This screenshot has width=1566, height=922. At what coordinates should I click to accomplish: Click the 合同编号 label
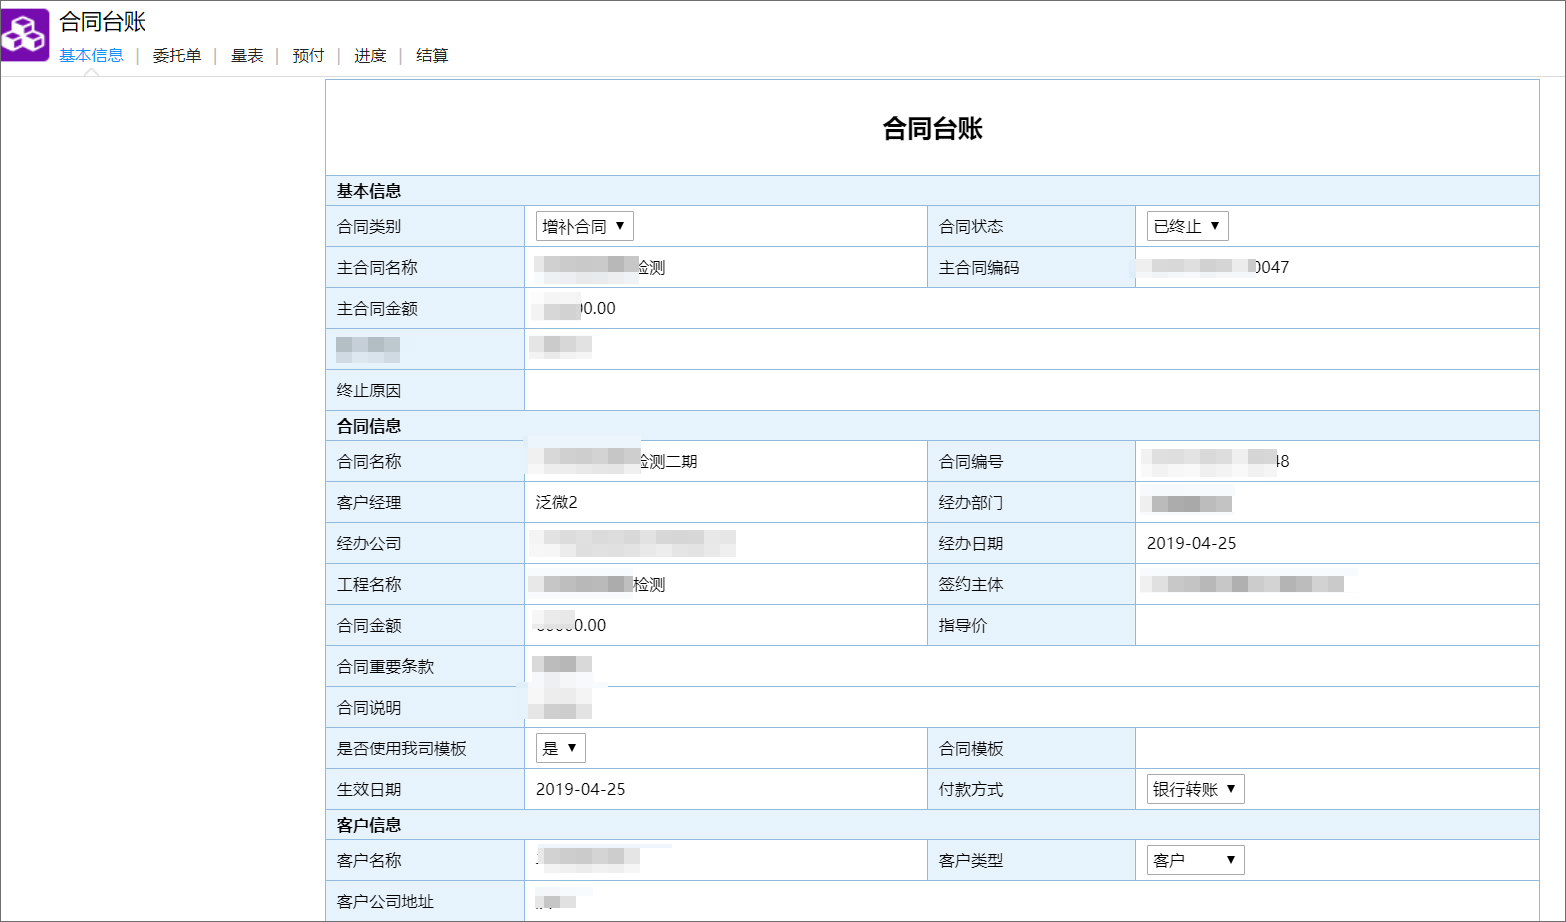pos(971,461)
